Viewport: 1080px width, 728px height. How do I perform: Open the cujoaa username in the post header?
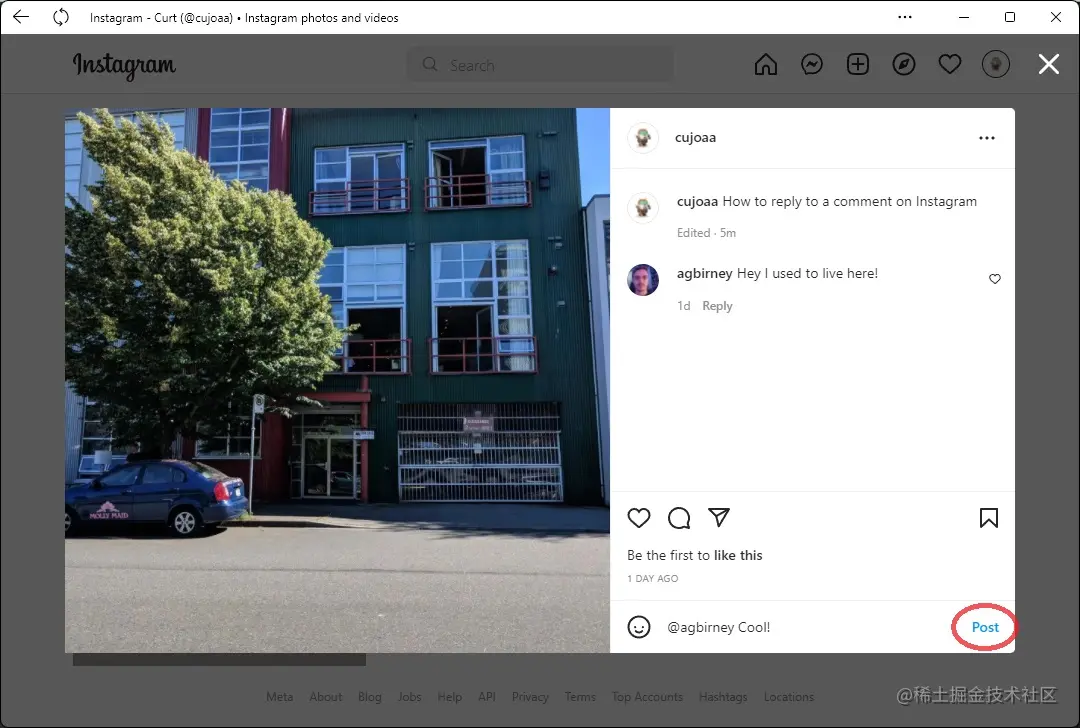coord(696,137)
